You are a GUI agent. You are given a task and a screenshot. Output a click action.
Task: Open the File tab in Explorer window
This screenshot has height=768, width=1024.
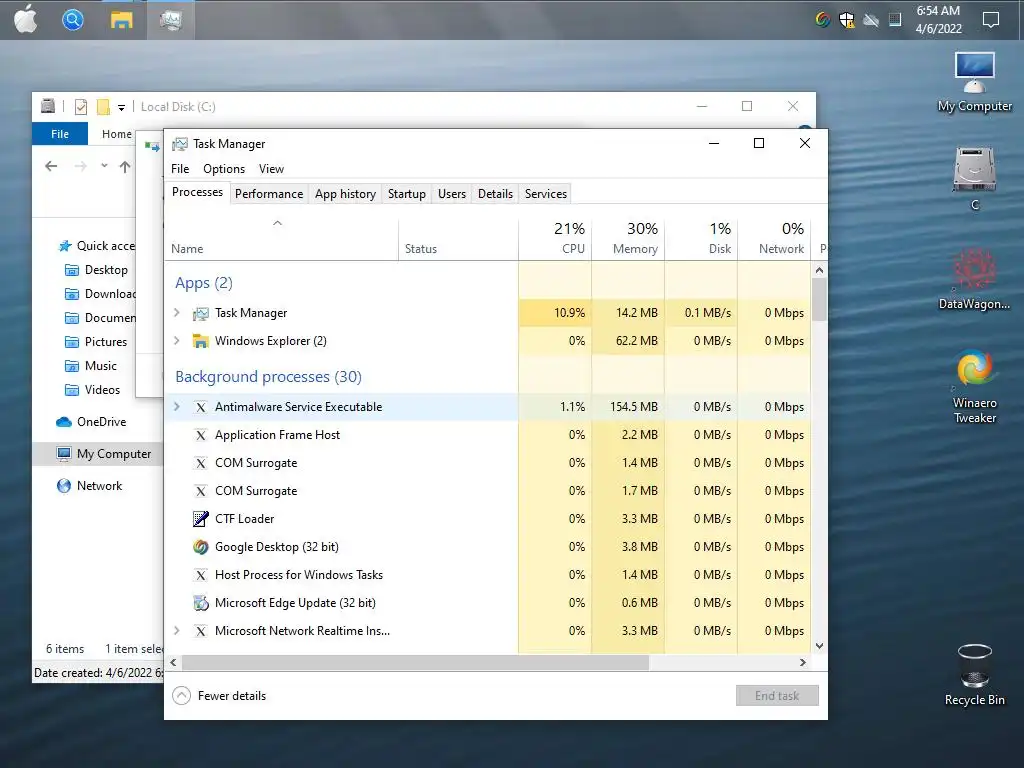tap(59, 134)
